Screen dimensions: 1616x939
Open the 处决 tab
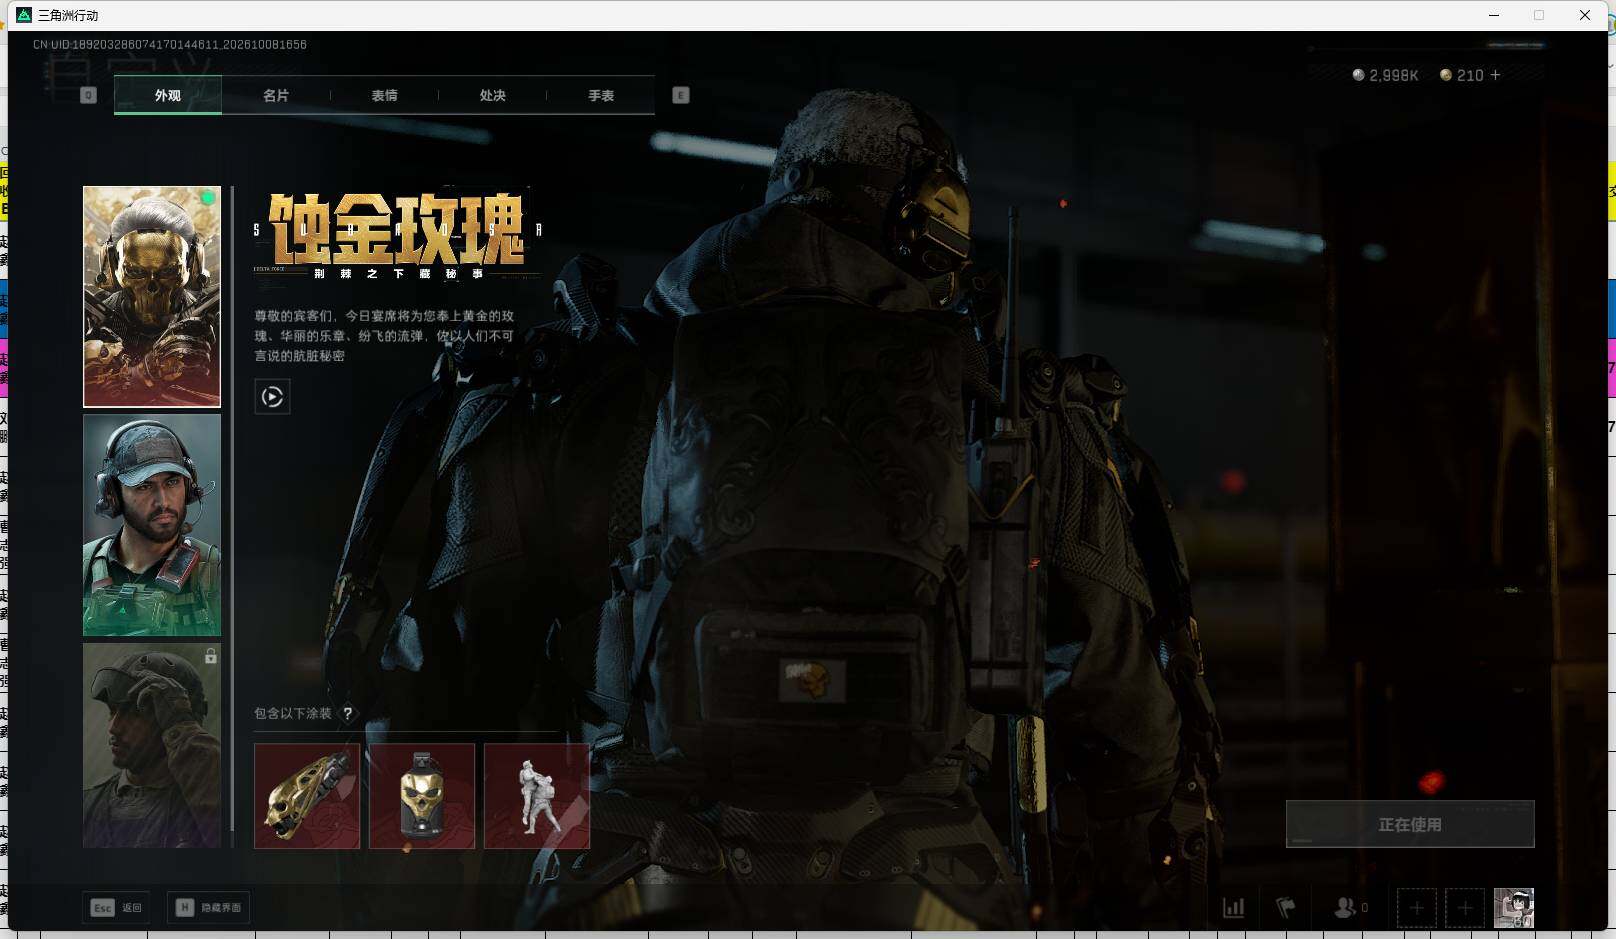[492, 95]
